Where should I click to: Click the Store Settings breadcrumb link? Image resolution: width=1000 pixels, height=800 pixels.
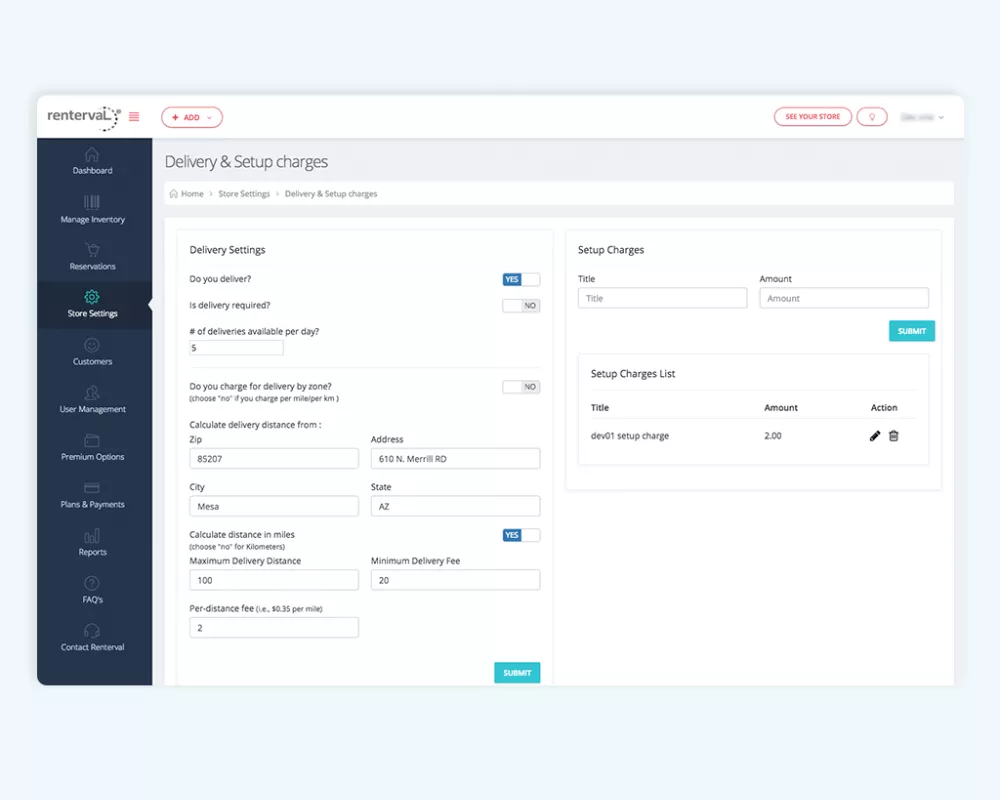tap(244, 194)
